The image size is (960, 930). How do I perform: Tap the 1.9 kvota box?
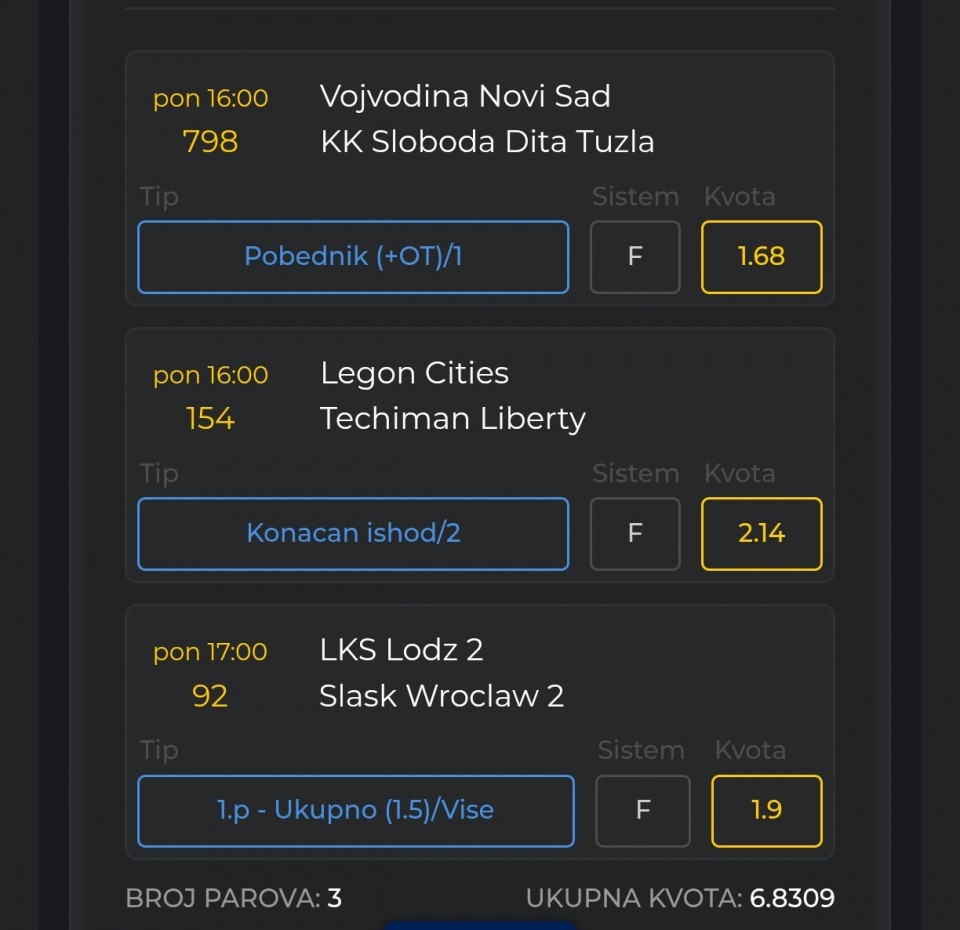pos(766,810)
